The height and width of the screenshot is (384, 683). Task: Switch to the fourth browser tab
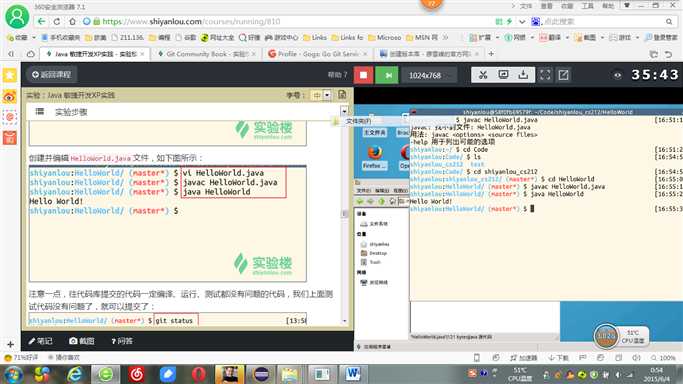coord(428,54)
